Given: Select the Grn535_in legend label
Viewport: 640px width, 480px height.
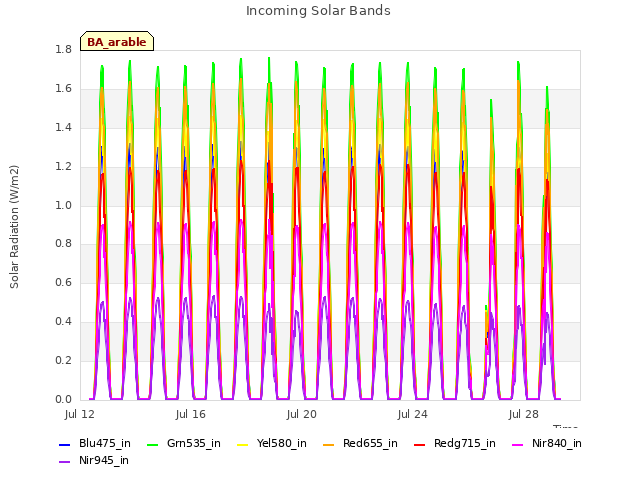Looking at the screenshot, I should click(194, 443).
